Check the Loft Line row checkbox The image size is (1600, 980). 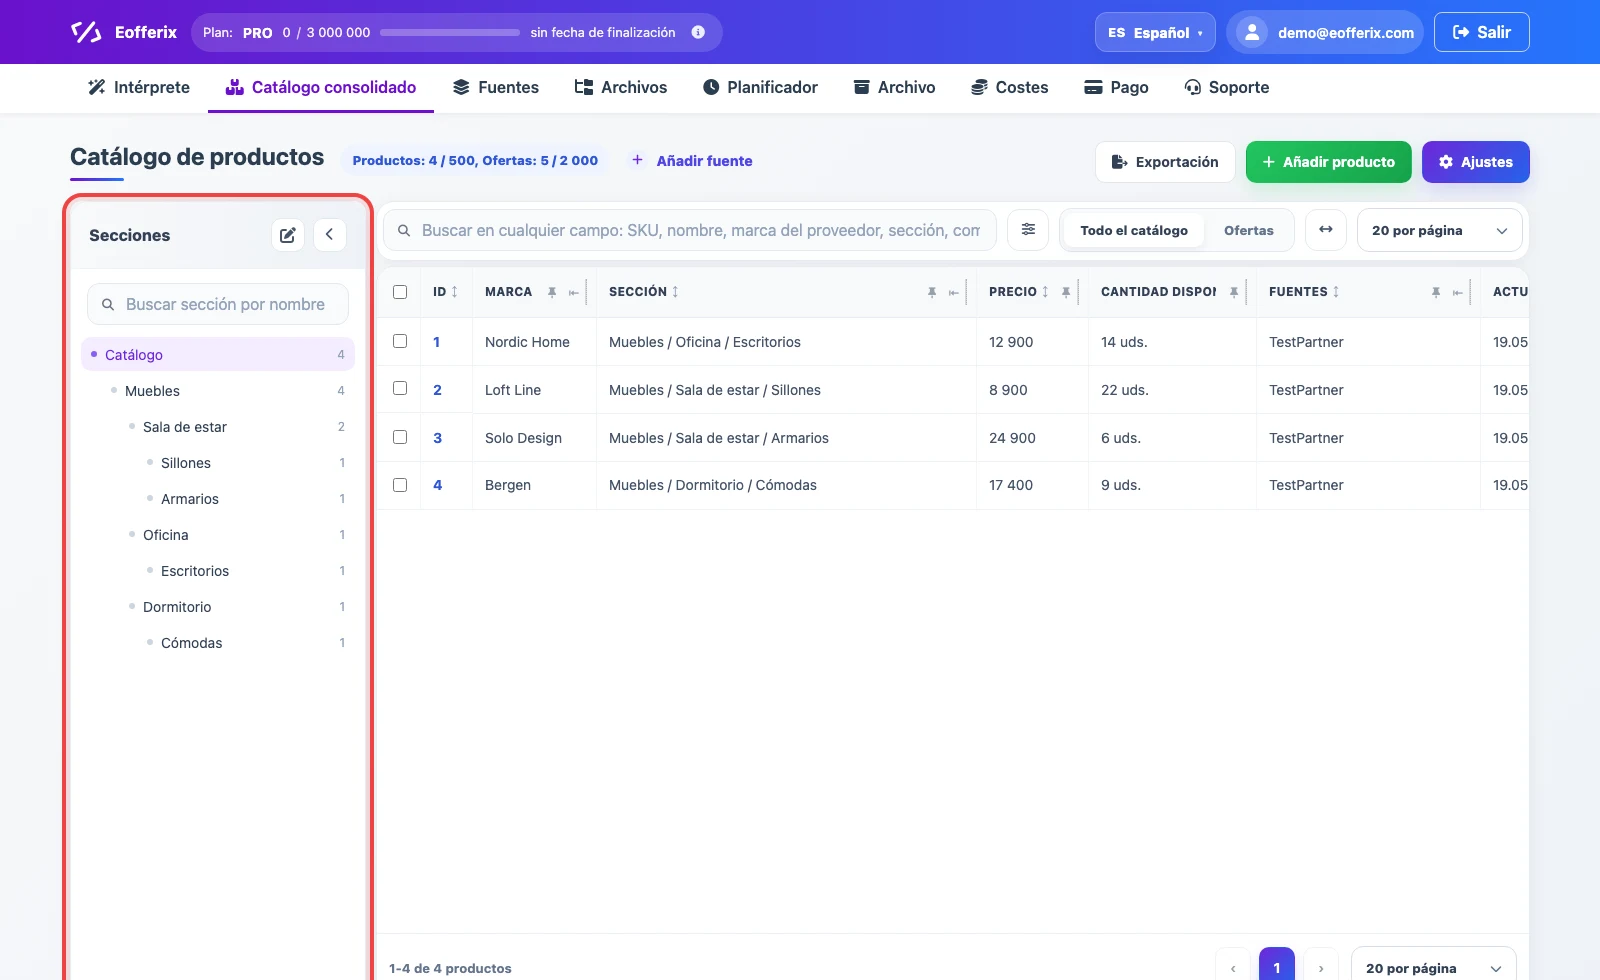coord(400,388)
